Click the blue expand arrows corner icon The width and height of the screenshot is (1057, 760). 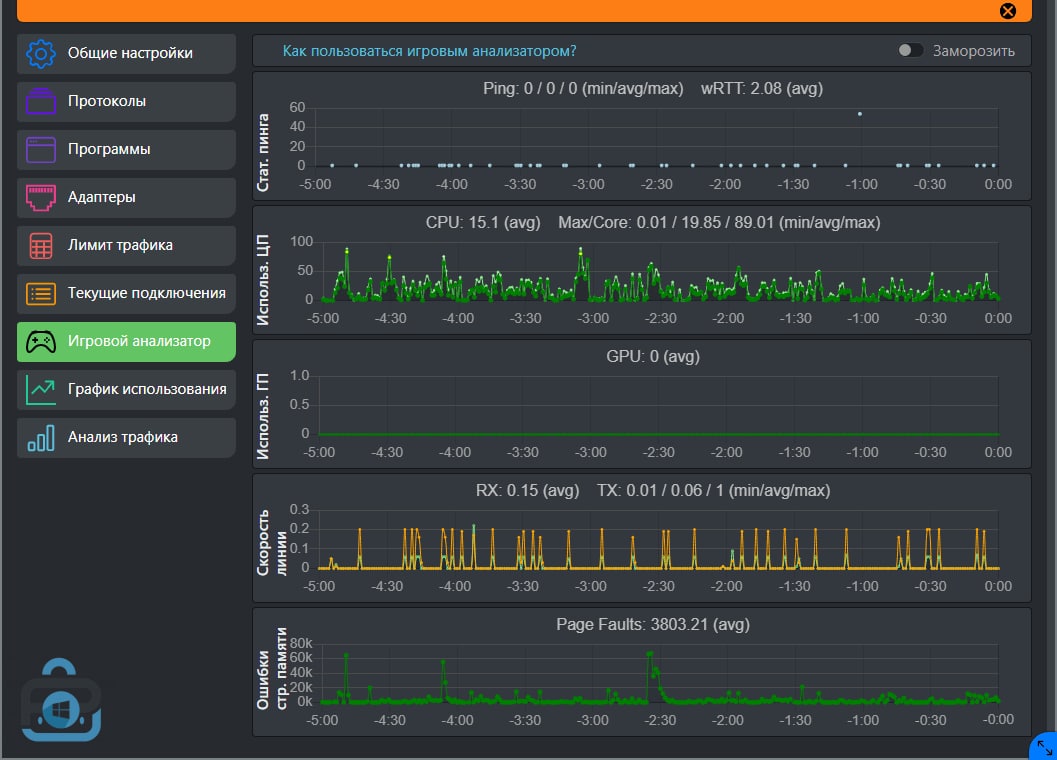[1043, 748]
